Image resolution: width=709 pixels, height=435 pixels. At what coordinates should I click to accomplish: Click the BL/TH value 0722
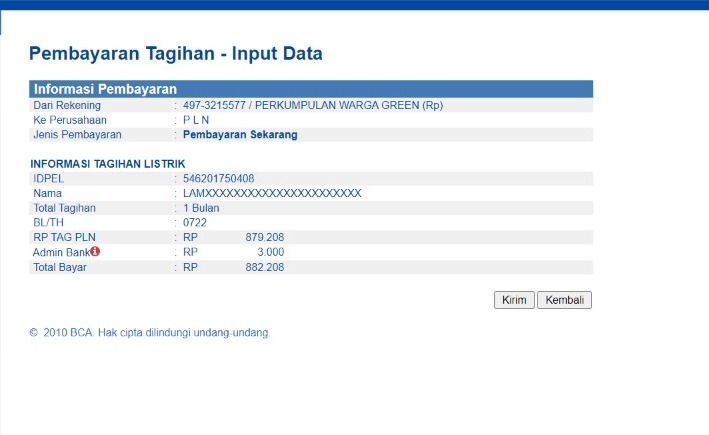(195, 223)
